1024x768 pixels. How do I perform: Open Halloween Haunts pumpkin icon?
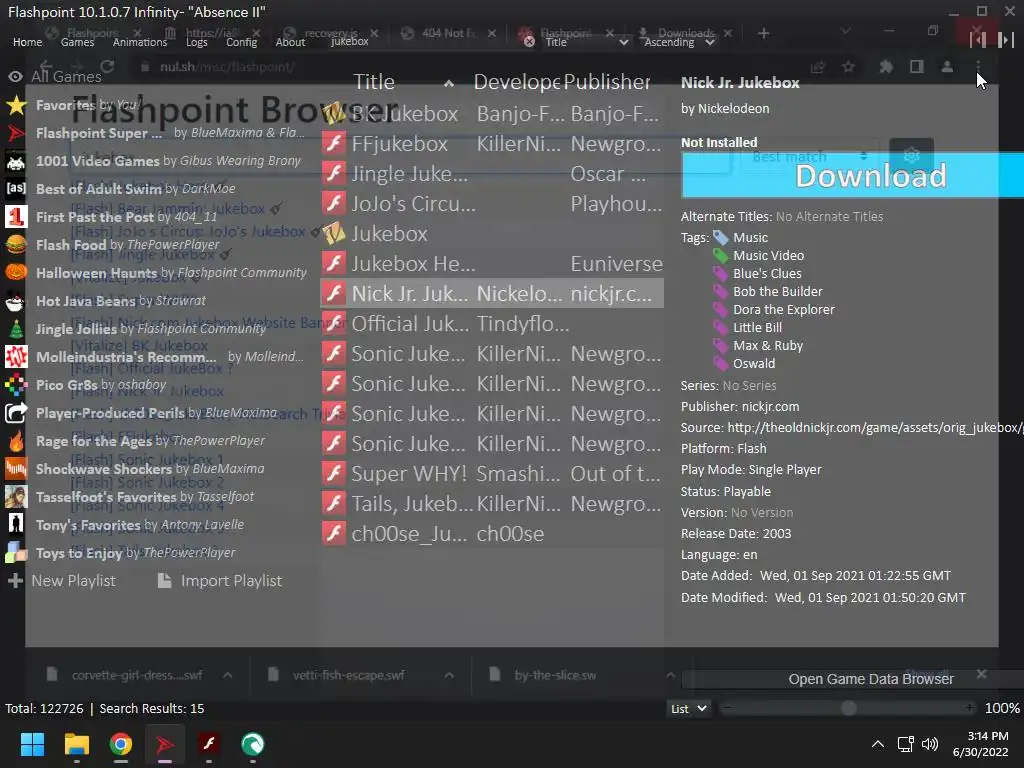16,272
